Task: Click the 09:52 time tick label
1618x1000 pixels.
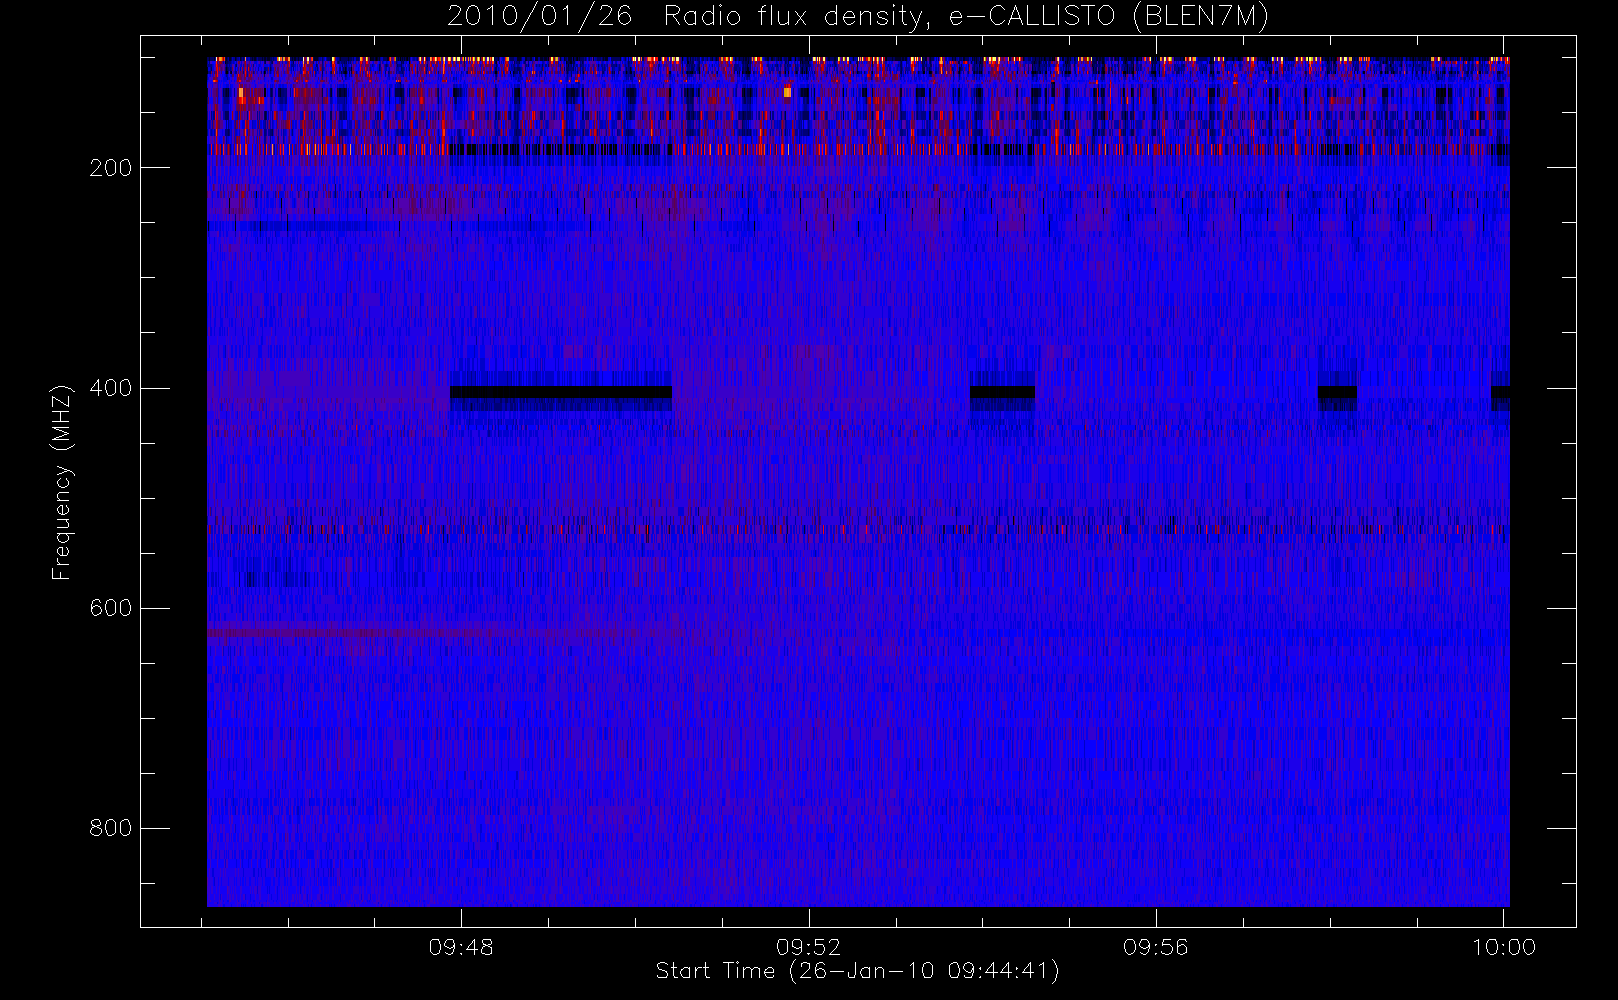Action: tap(809, 947)
